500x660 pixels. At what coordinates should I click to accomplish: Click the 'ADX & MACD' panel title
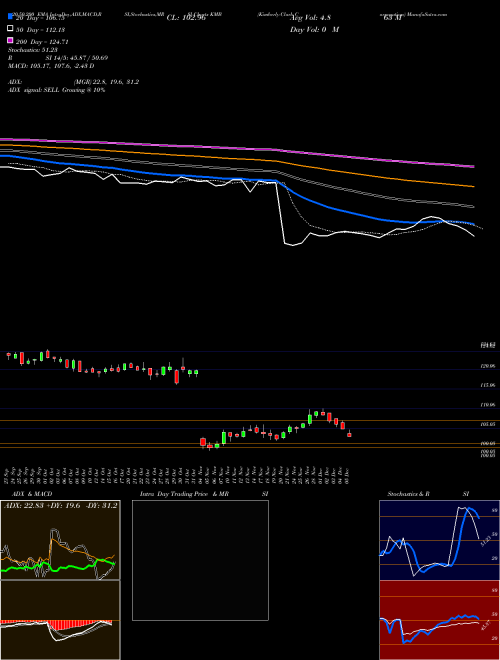[32, 494]
